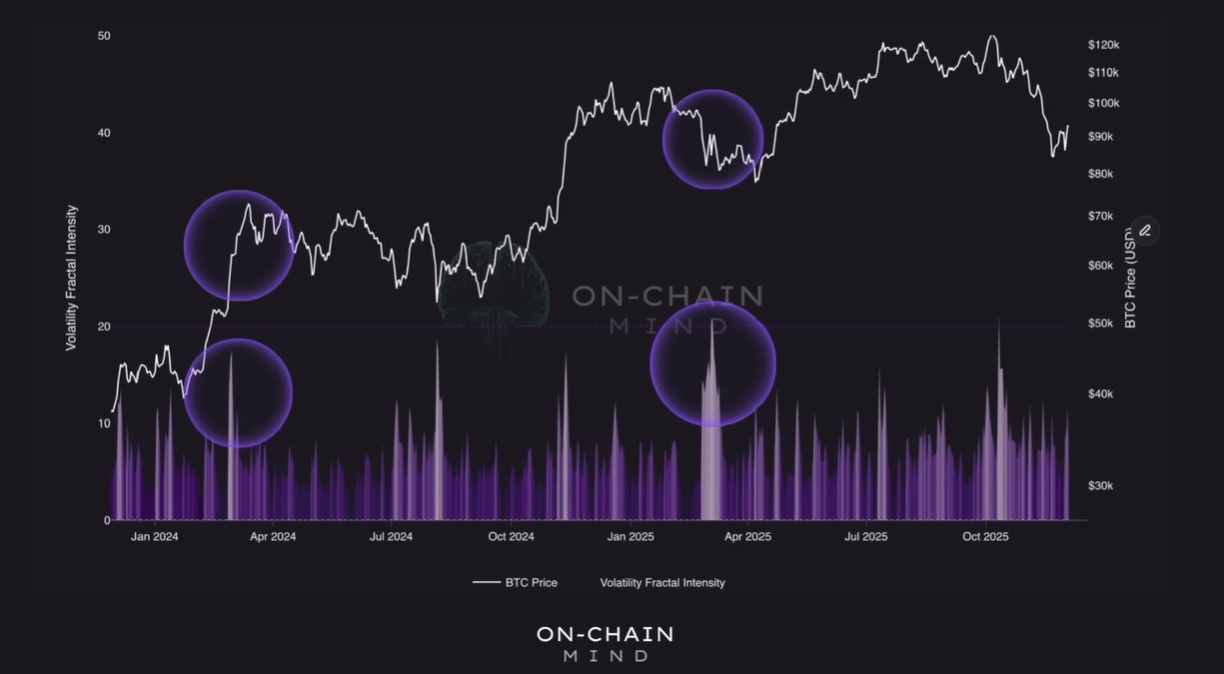Select the Jul 2025 date tick
Screen dimensions: 1224x674
tap(866, 537)
